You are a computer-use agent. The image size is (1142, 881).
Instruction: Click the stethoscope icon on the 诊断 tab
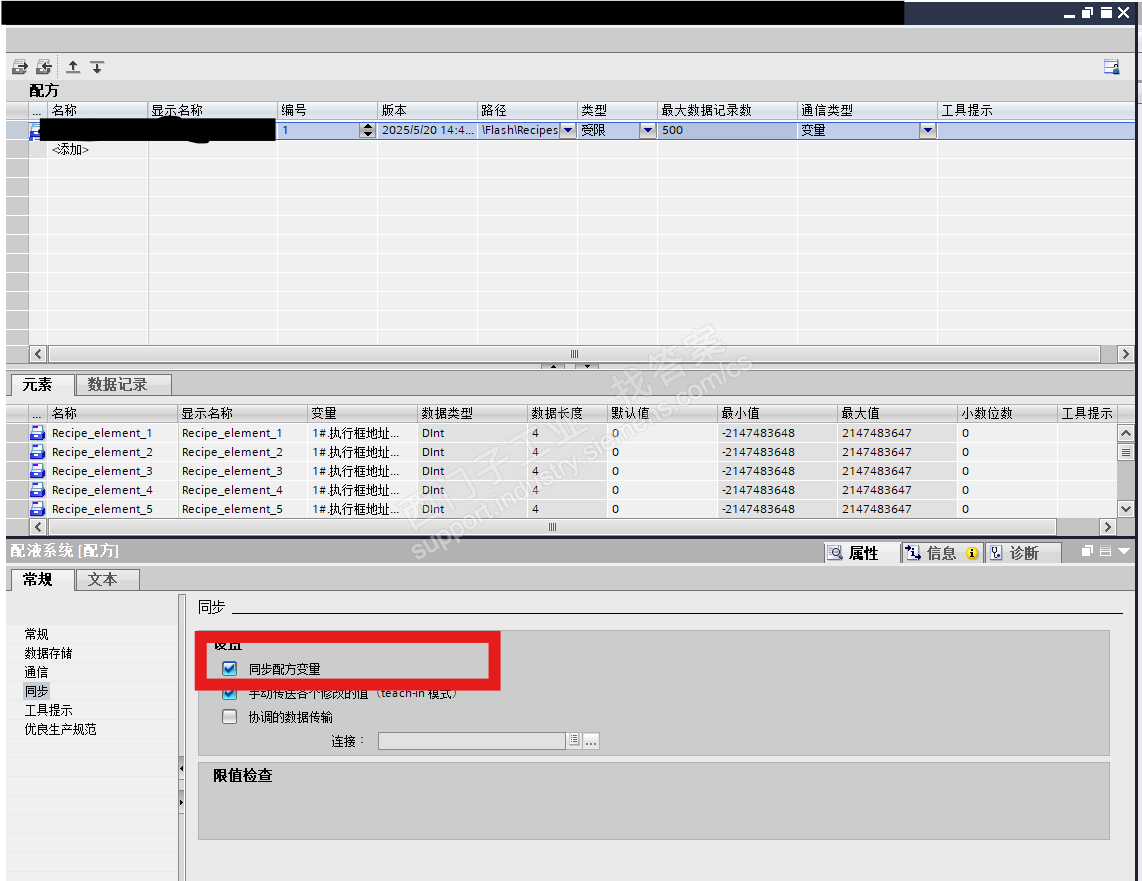pos(996,553)
